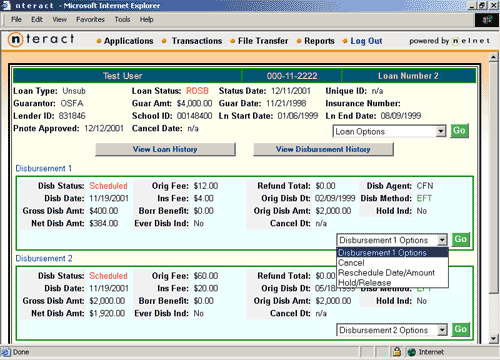Screen dimensions: 500x360
Task: Click the scrollbar down arrow
Action: 494,339
